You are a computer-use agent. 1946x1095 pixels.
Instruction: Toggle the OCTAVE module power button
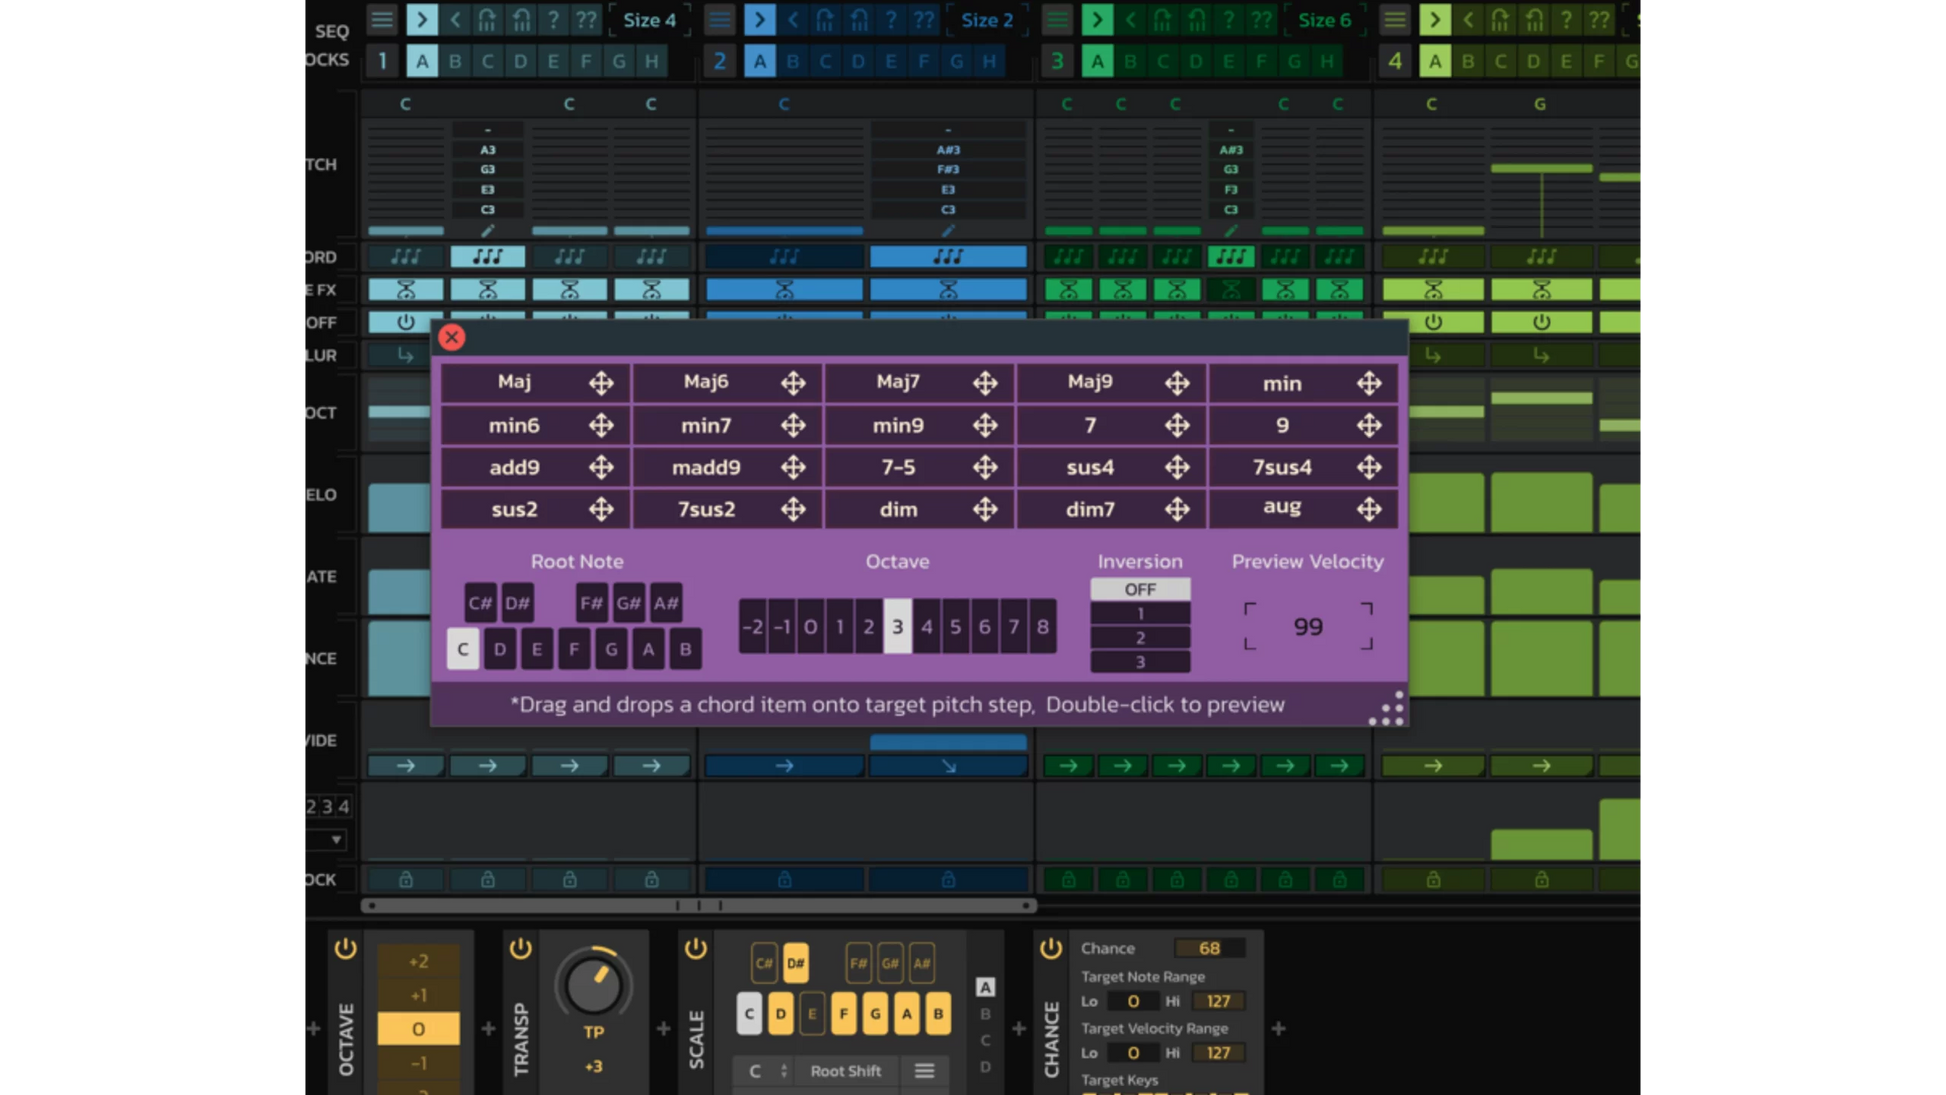tap(345, 949)
